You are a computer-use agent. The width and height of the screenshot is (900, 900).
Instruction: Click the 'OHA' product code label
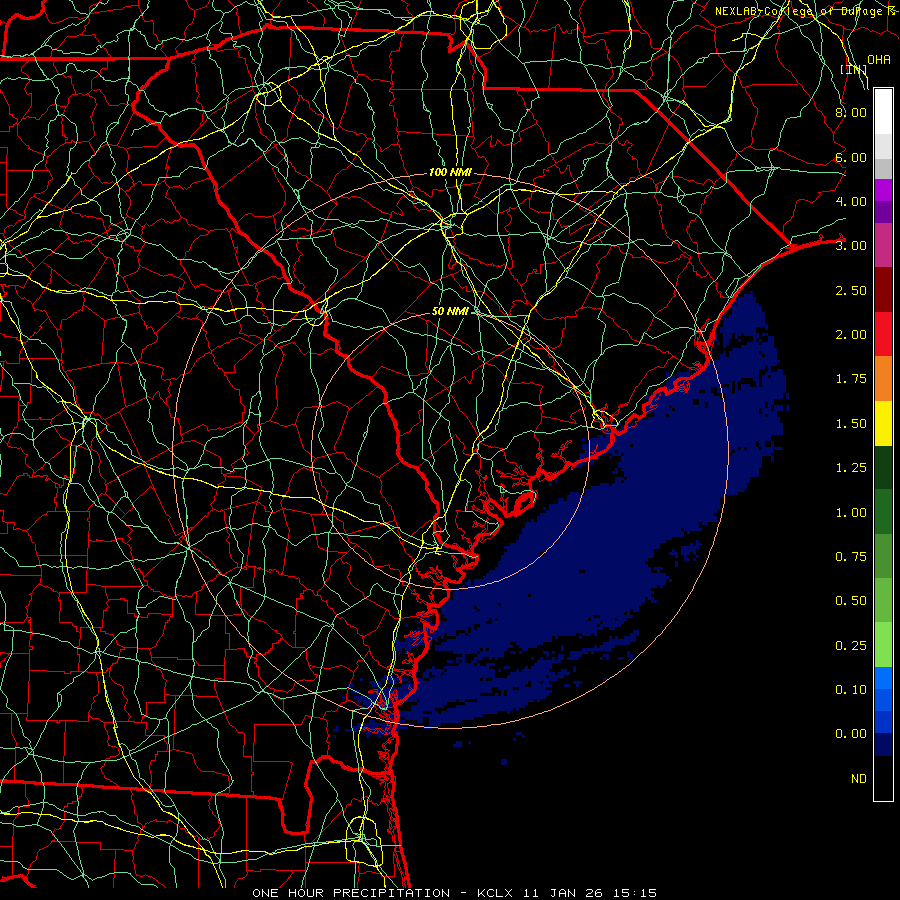click(x=879, y=59)
